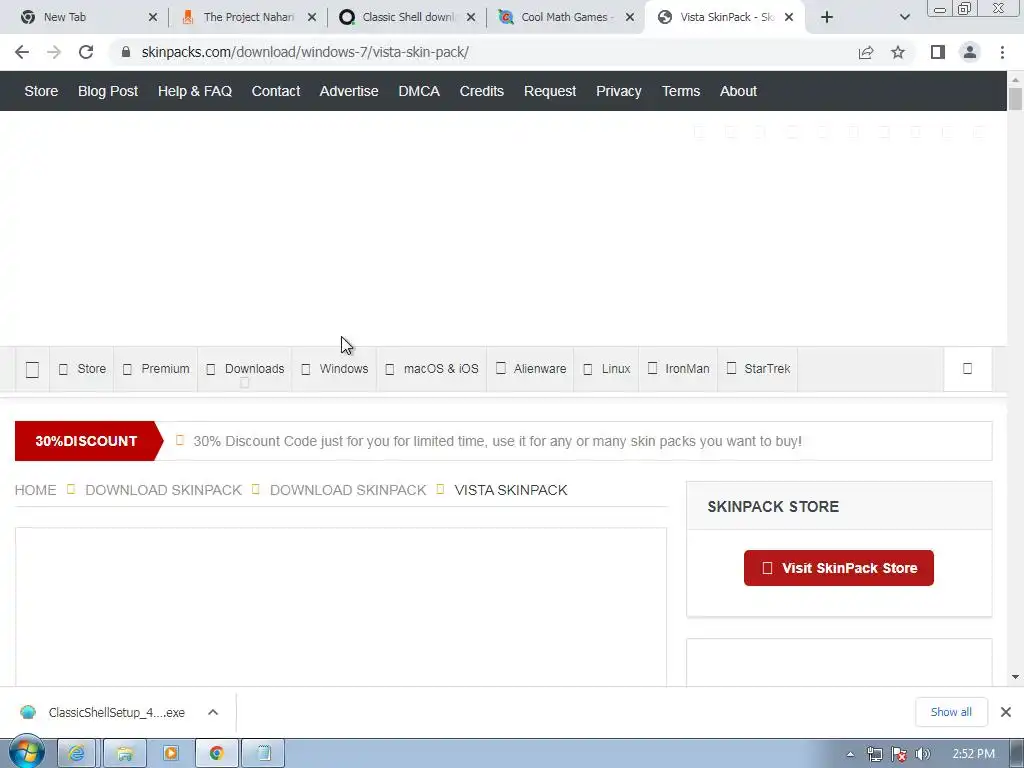Open the Privacy page

[618, 91]
